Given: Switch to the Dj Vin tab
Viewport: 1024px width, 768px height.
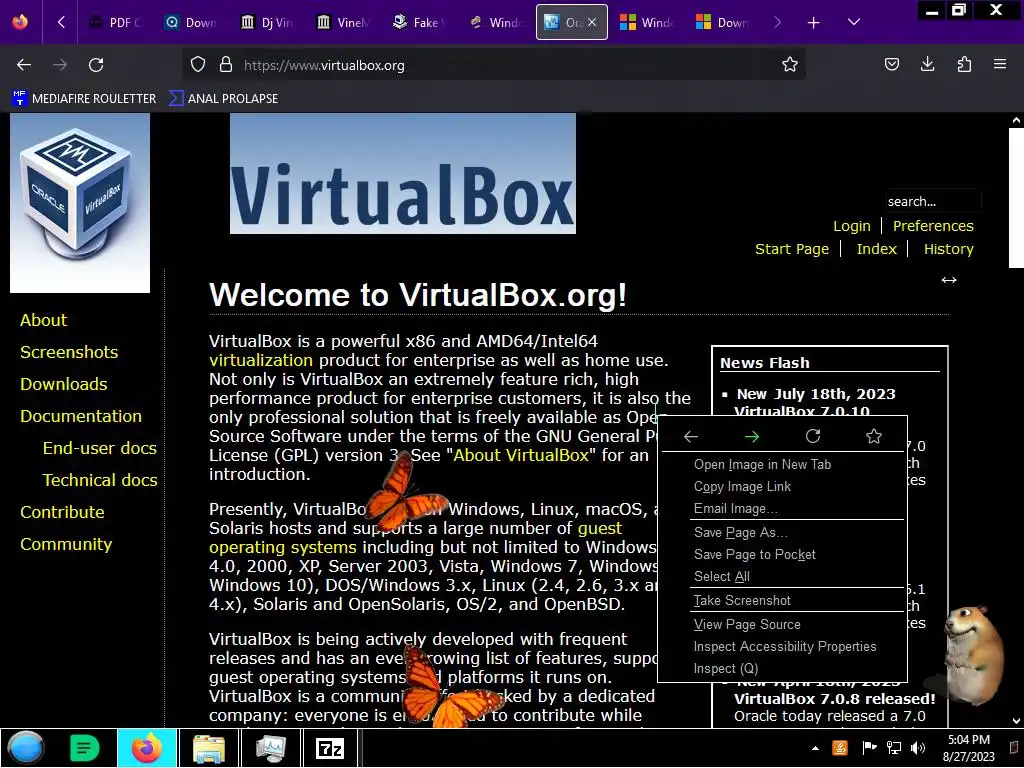Looking at the screenshot, I should pos(266,23).
